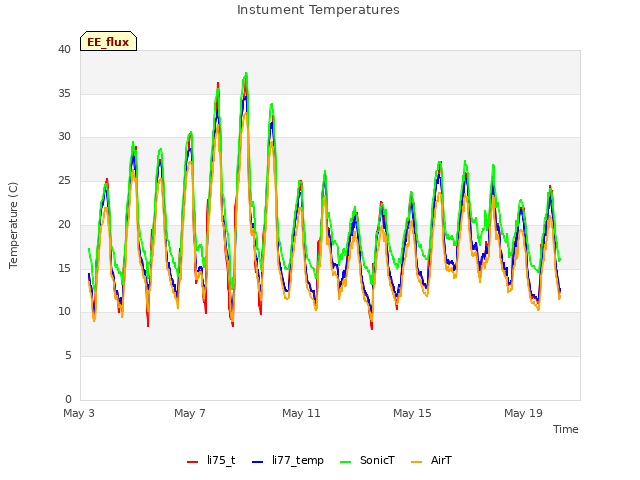Click the red li75_t legend swatch
This screenshot has height=480, width=640.
pyautogui.click(x=192, y=462)
